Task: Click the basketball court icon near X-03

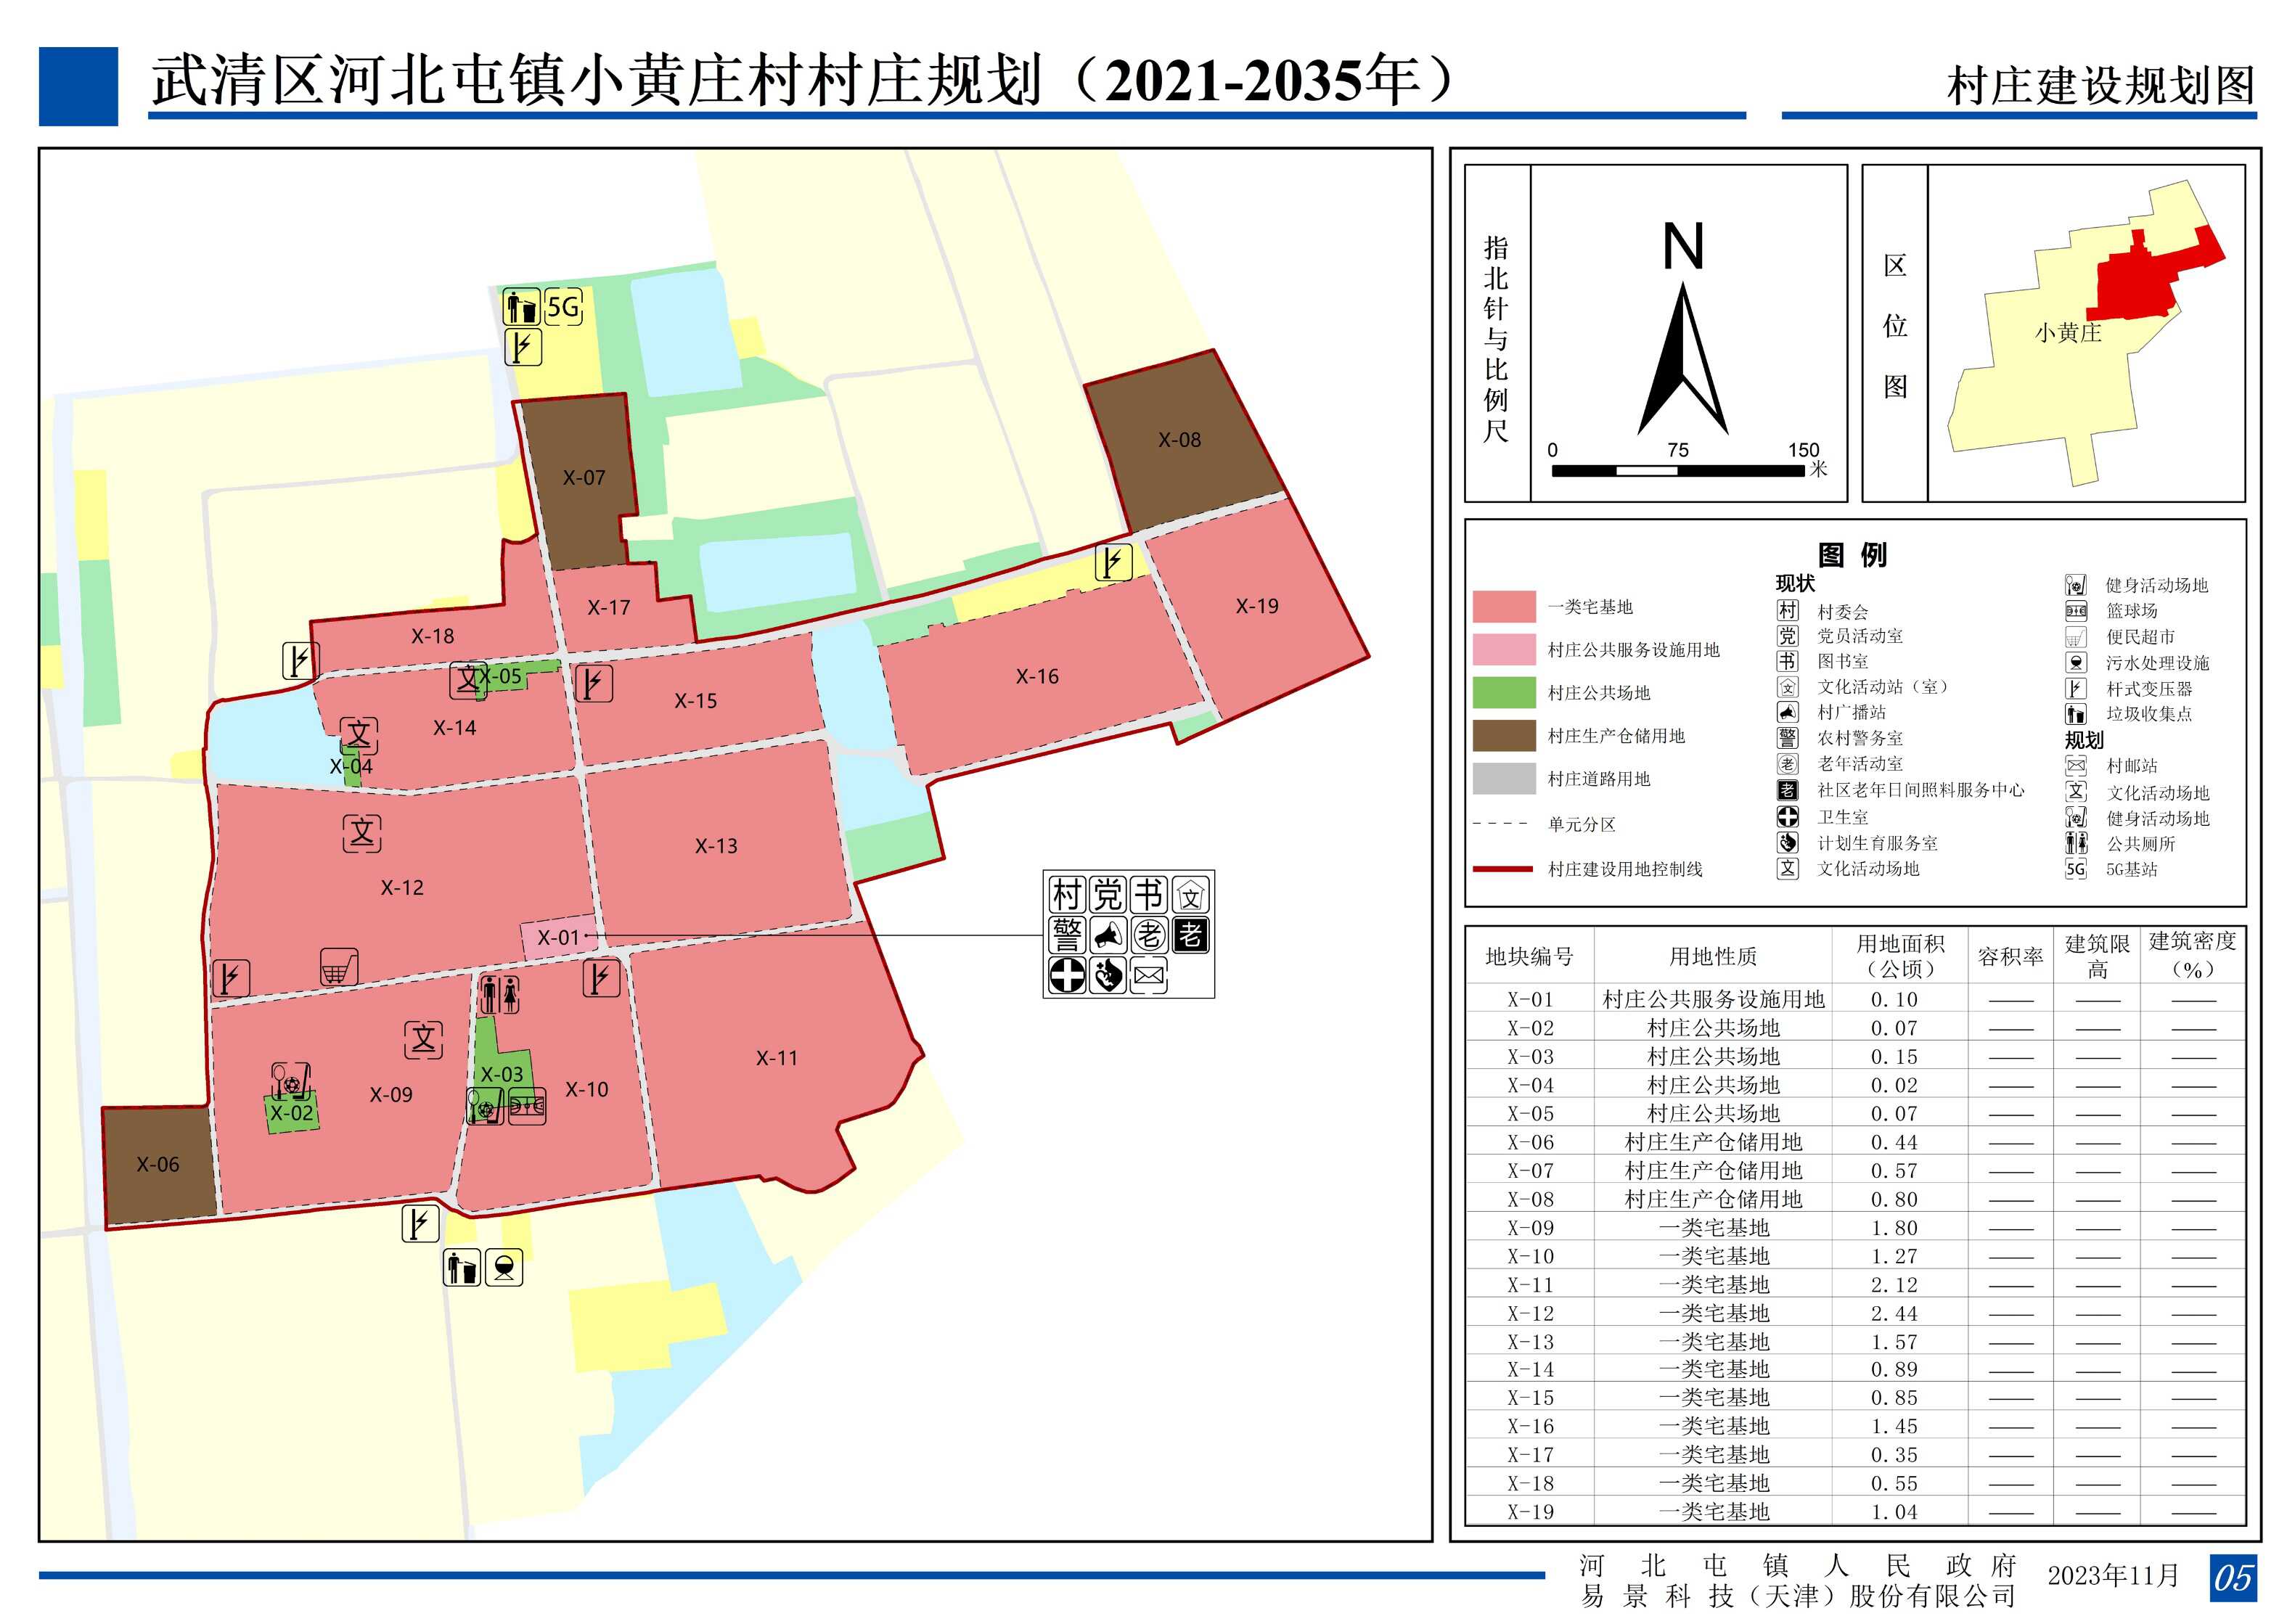Action: (x=527, y=1106)
